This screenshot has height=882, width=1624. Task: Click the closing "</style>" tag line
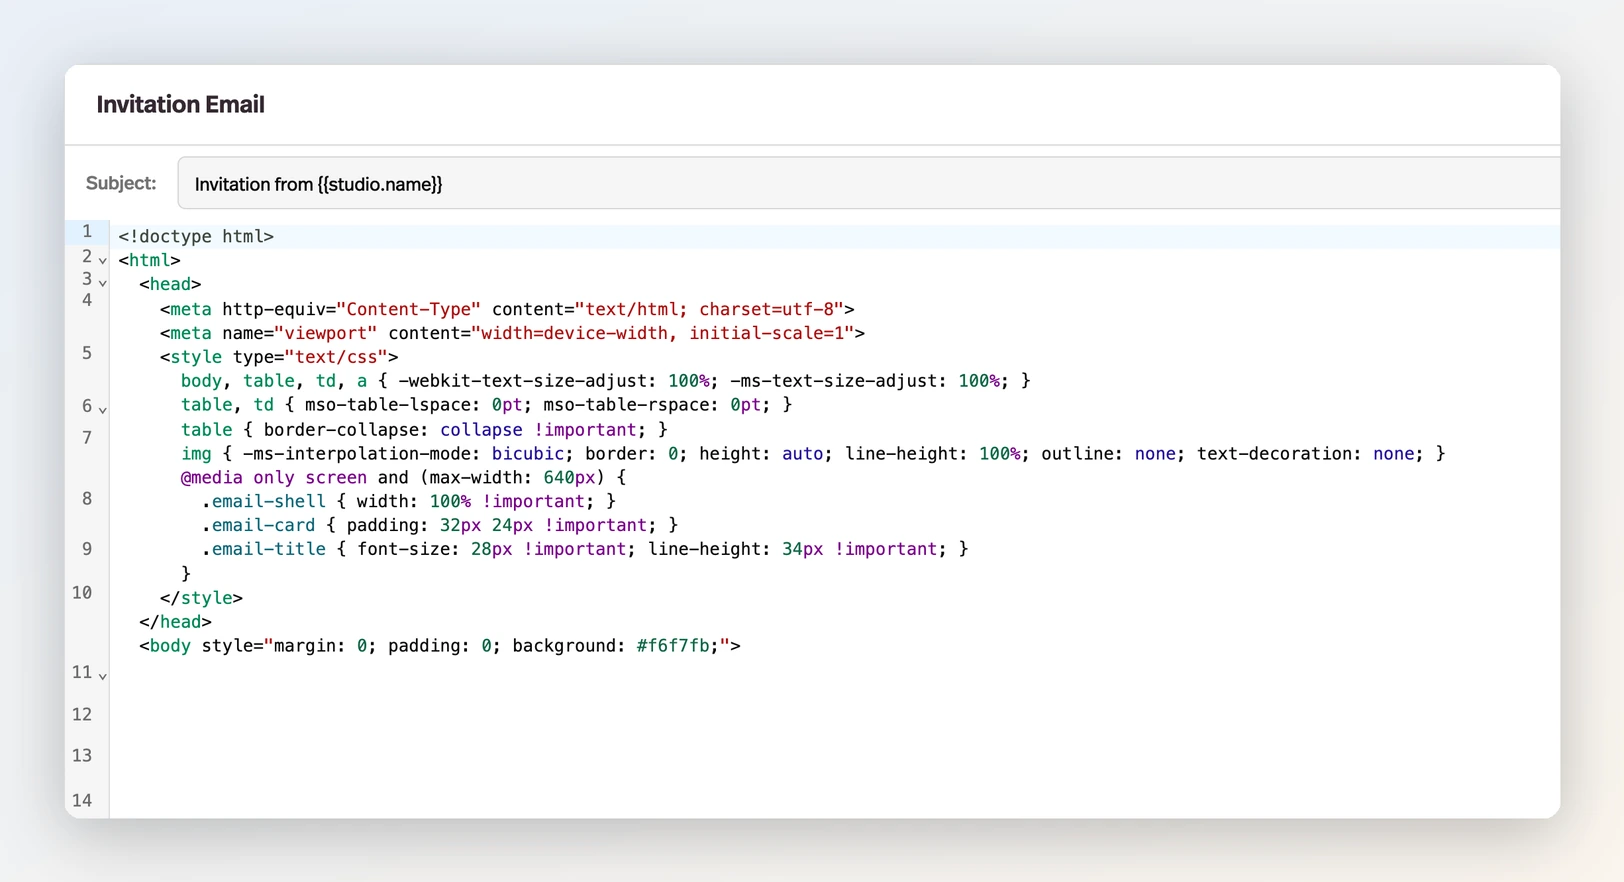click(201, 598)
